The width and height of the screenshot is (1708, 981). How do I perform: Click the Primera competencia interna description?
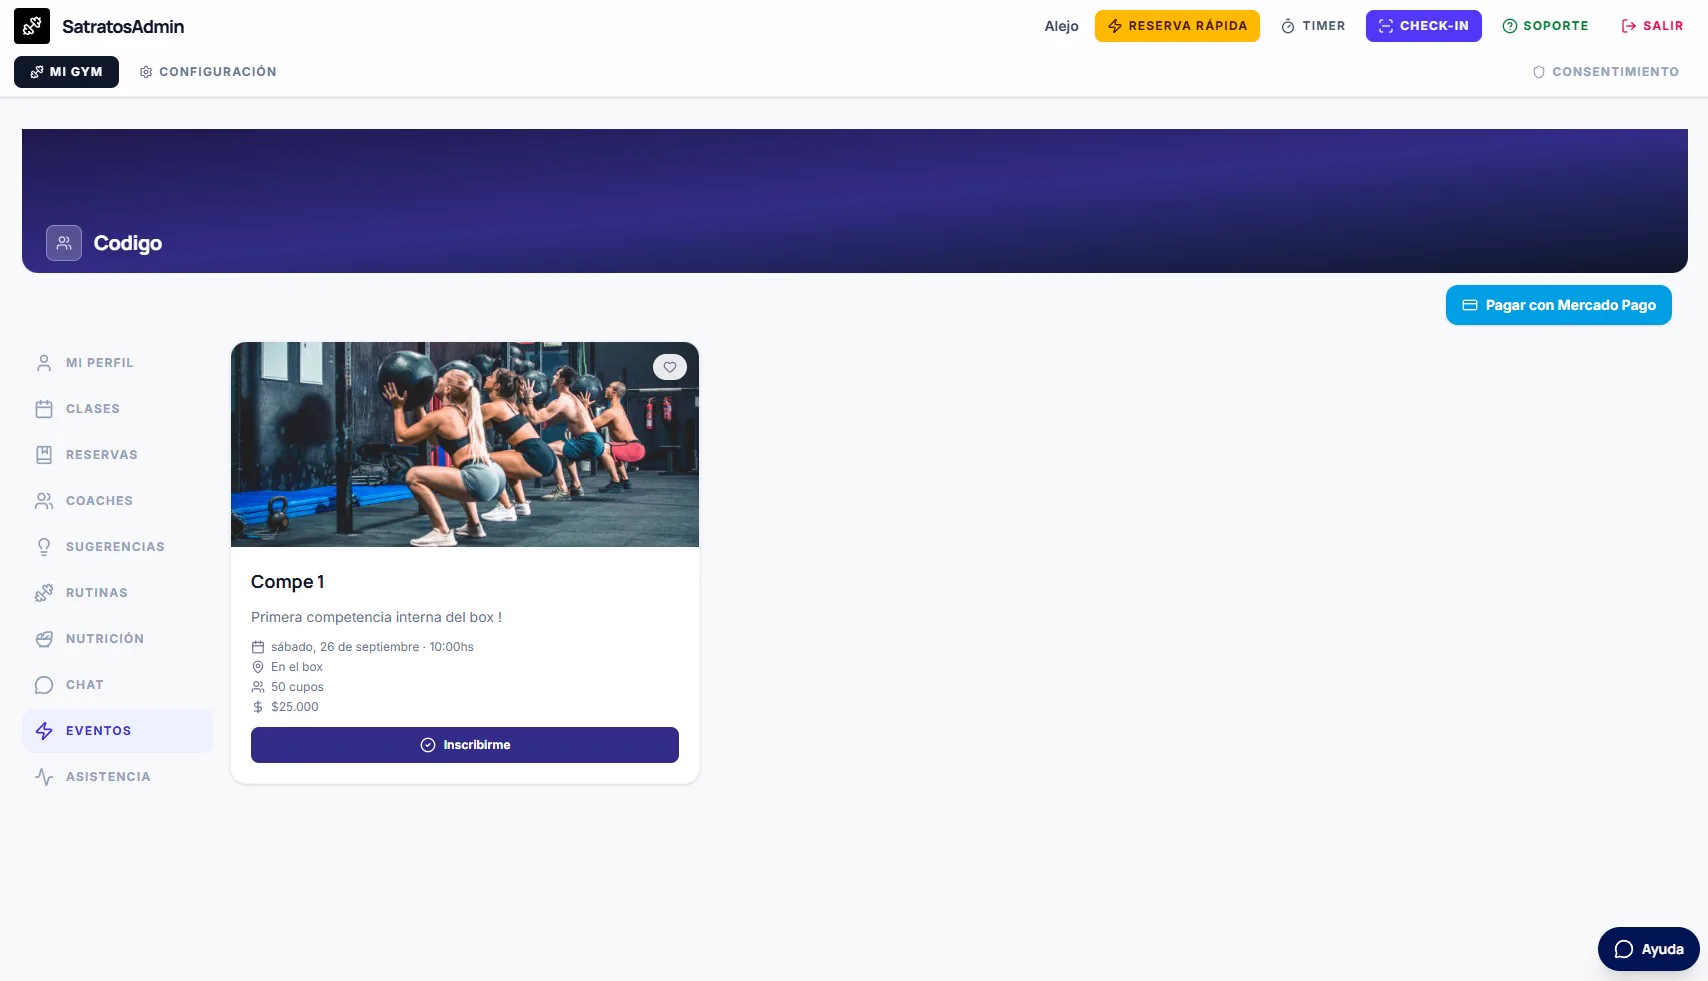(x=376, y=617)
